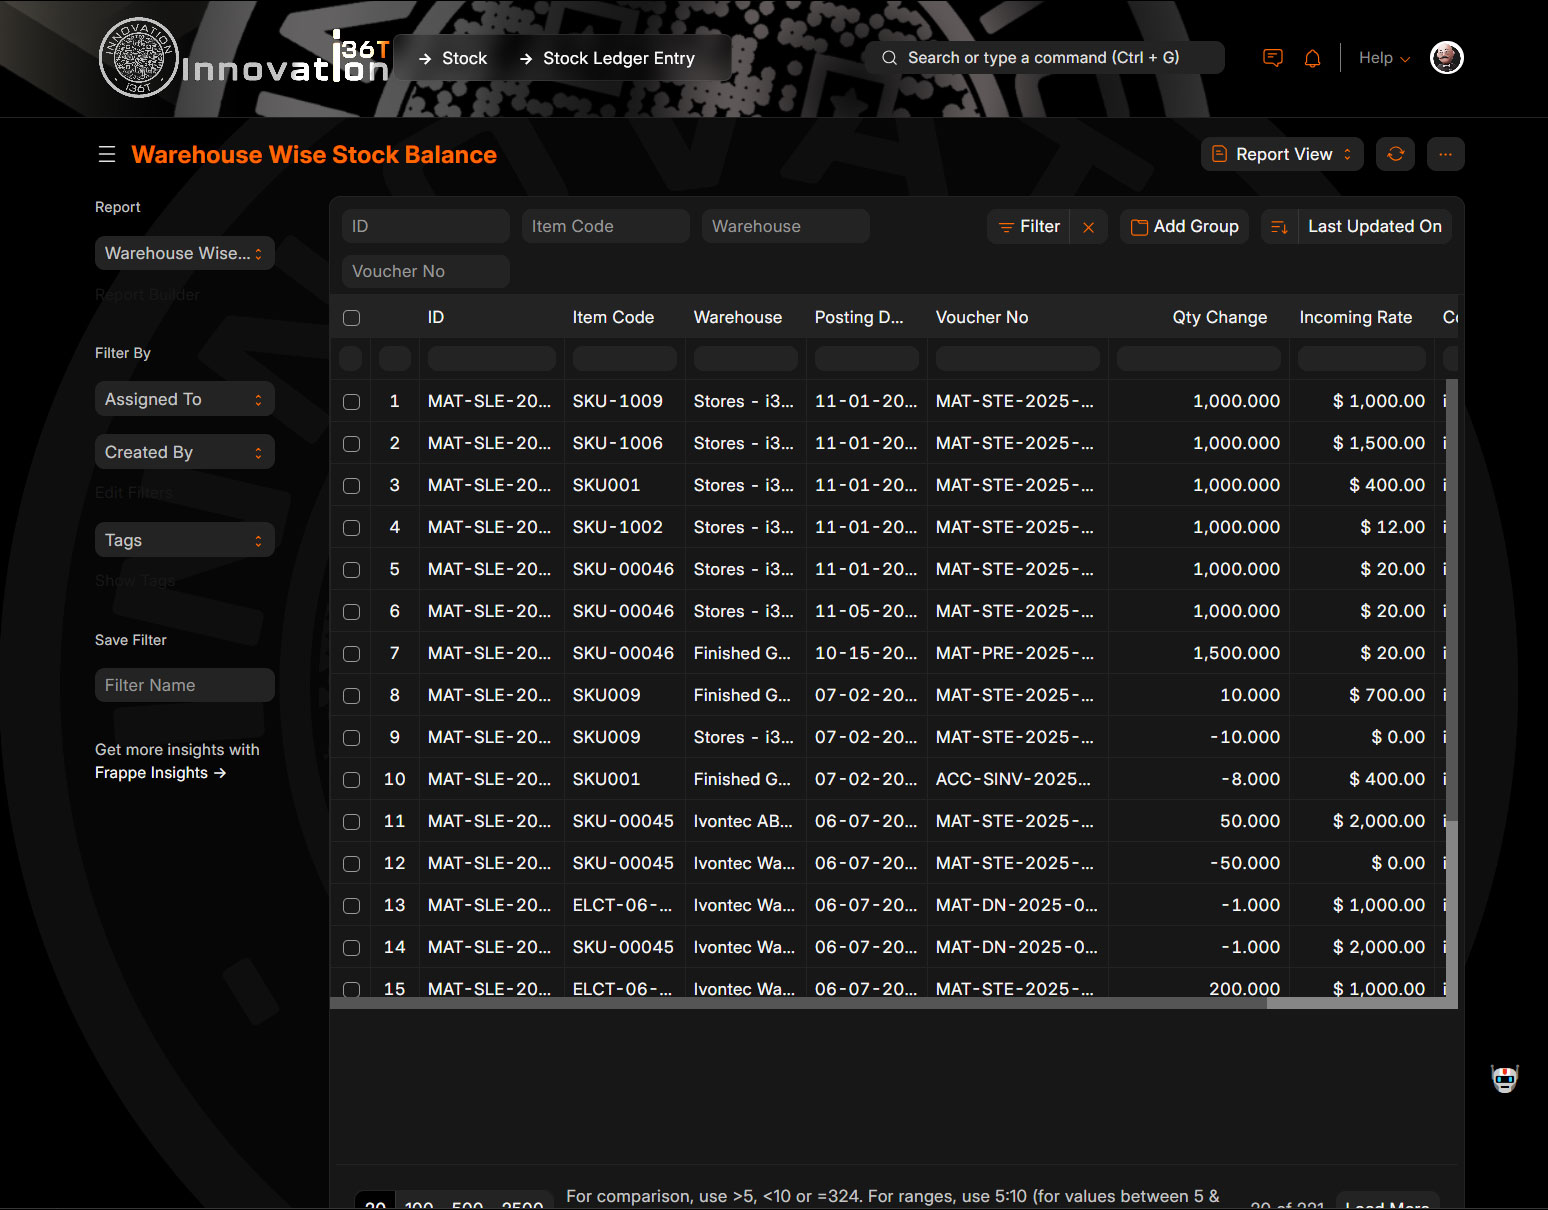Open the Assigned To filter dropdown
Viewport: 1548px width, 1210px height.
[184, 399]
